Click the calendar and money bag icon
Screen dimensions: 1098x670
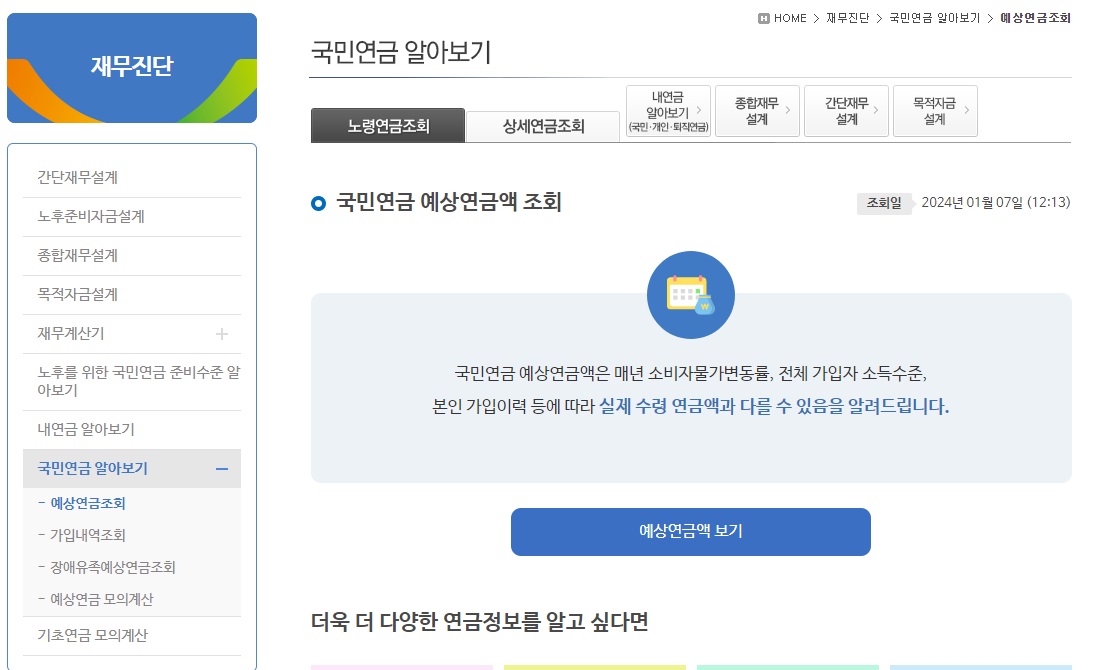click(x=690, y=295)
